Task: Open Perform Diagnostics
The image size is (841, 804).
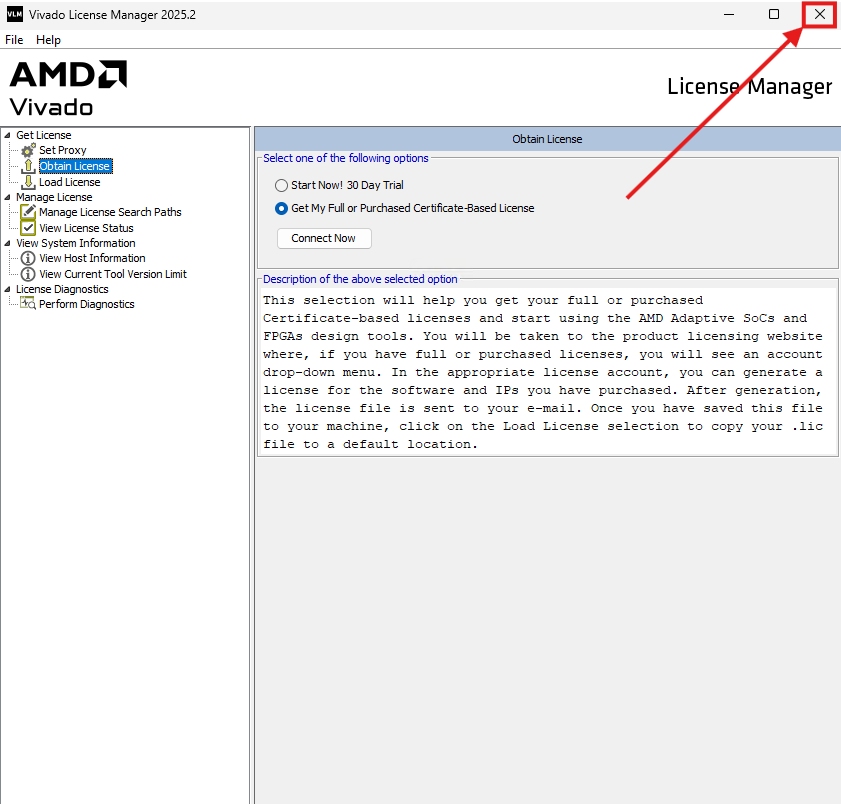Action: click(x=87, y=304)
